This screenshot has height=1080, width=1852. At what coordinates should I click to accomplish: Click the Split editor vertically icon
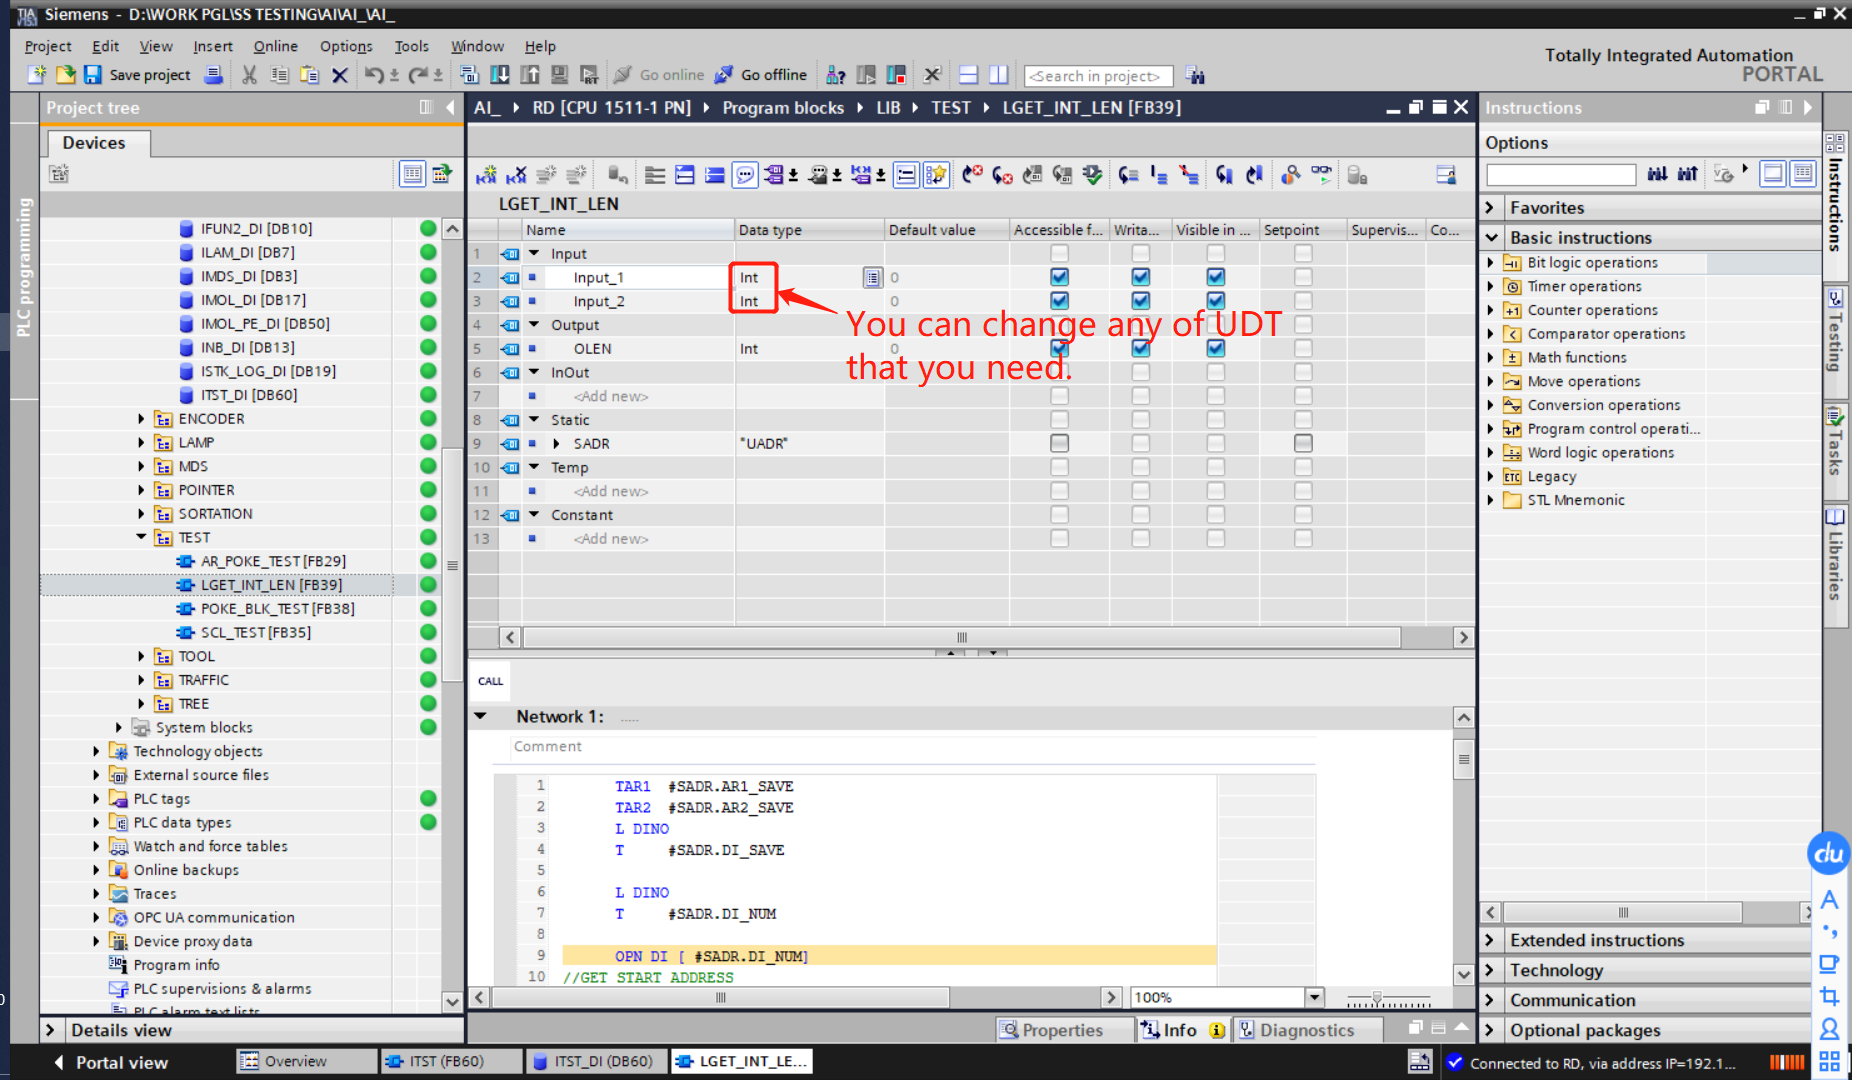point(998,75)
